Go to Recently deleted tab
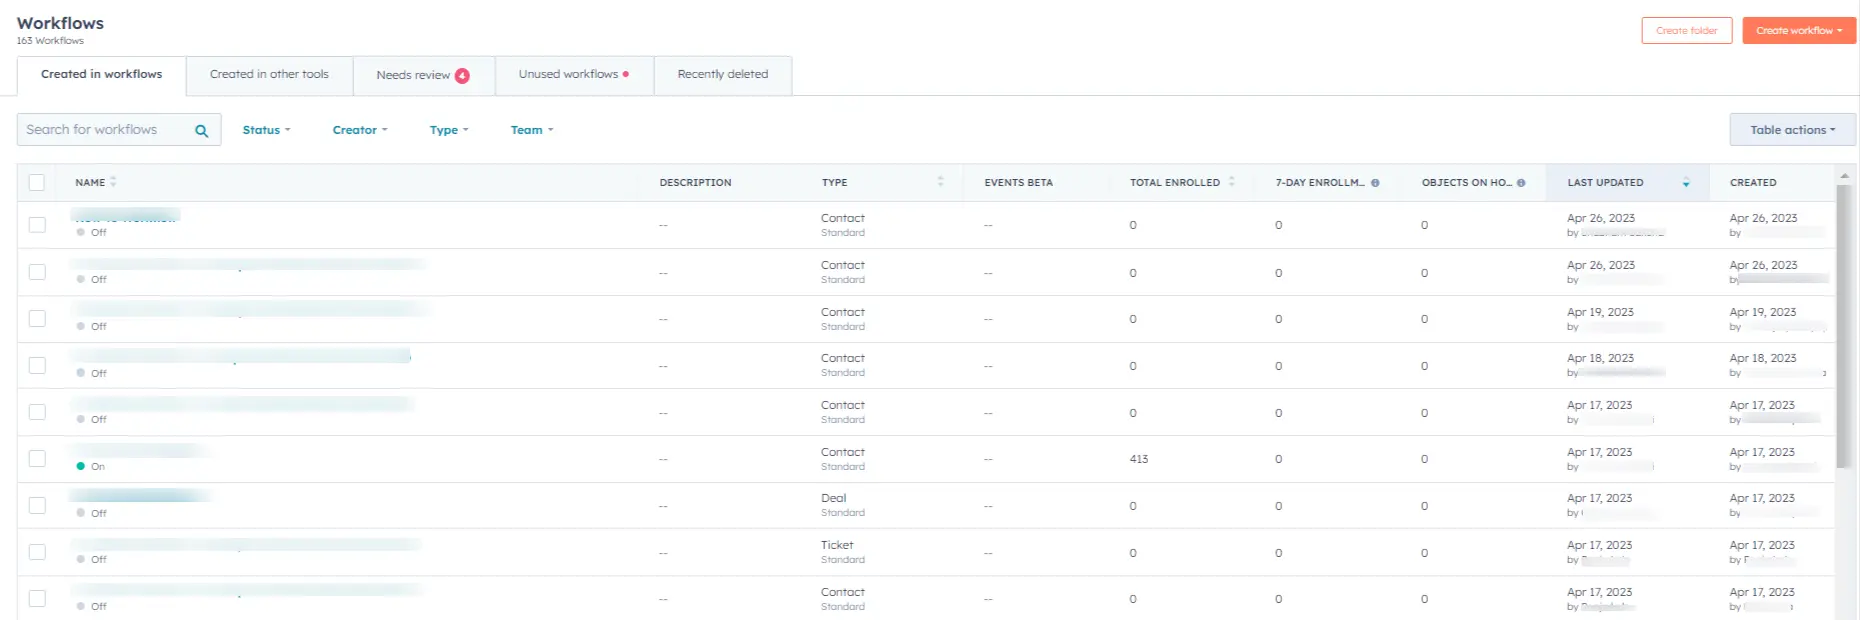Screen dimensions: 1860x620 point(723,75)
